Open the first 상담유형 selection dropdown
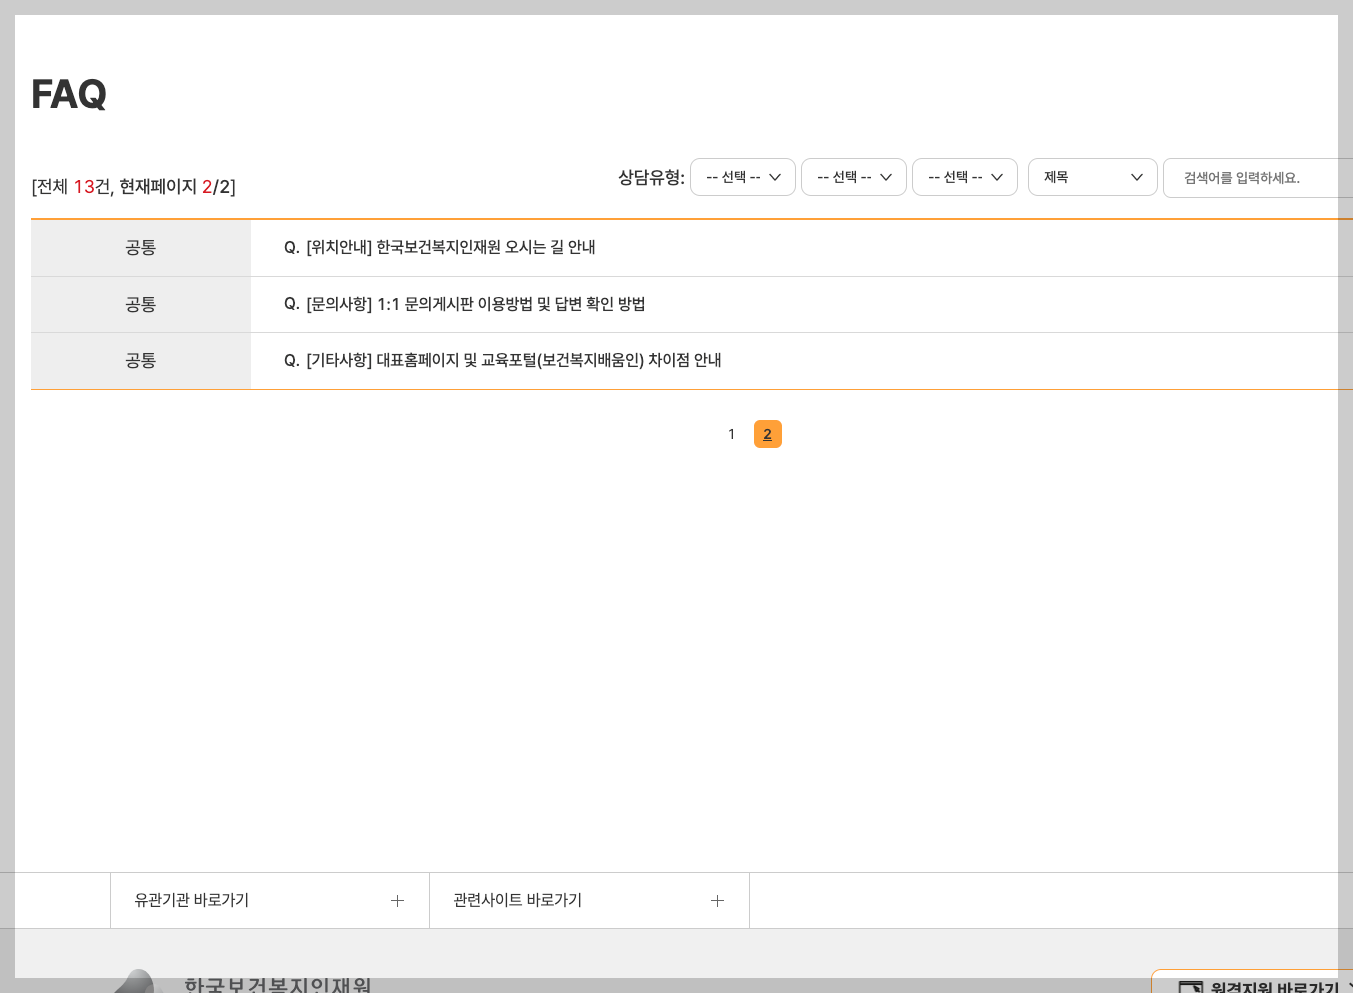The height and width of the screenshot is (993, 1353). pyautogui.click(x=743, y=177)
